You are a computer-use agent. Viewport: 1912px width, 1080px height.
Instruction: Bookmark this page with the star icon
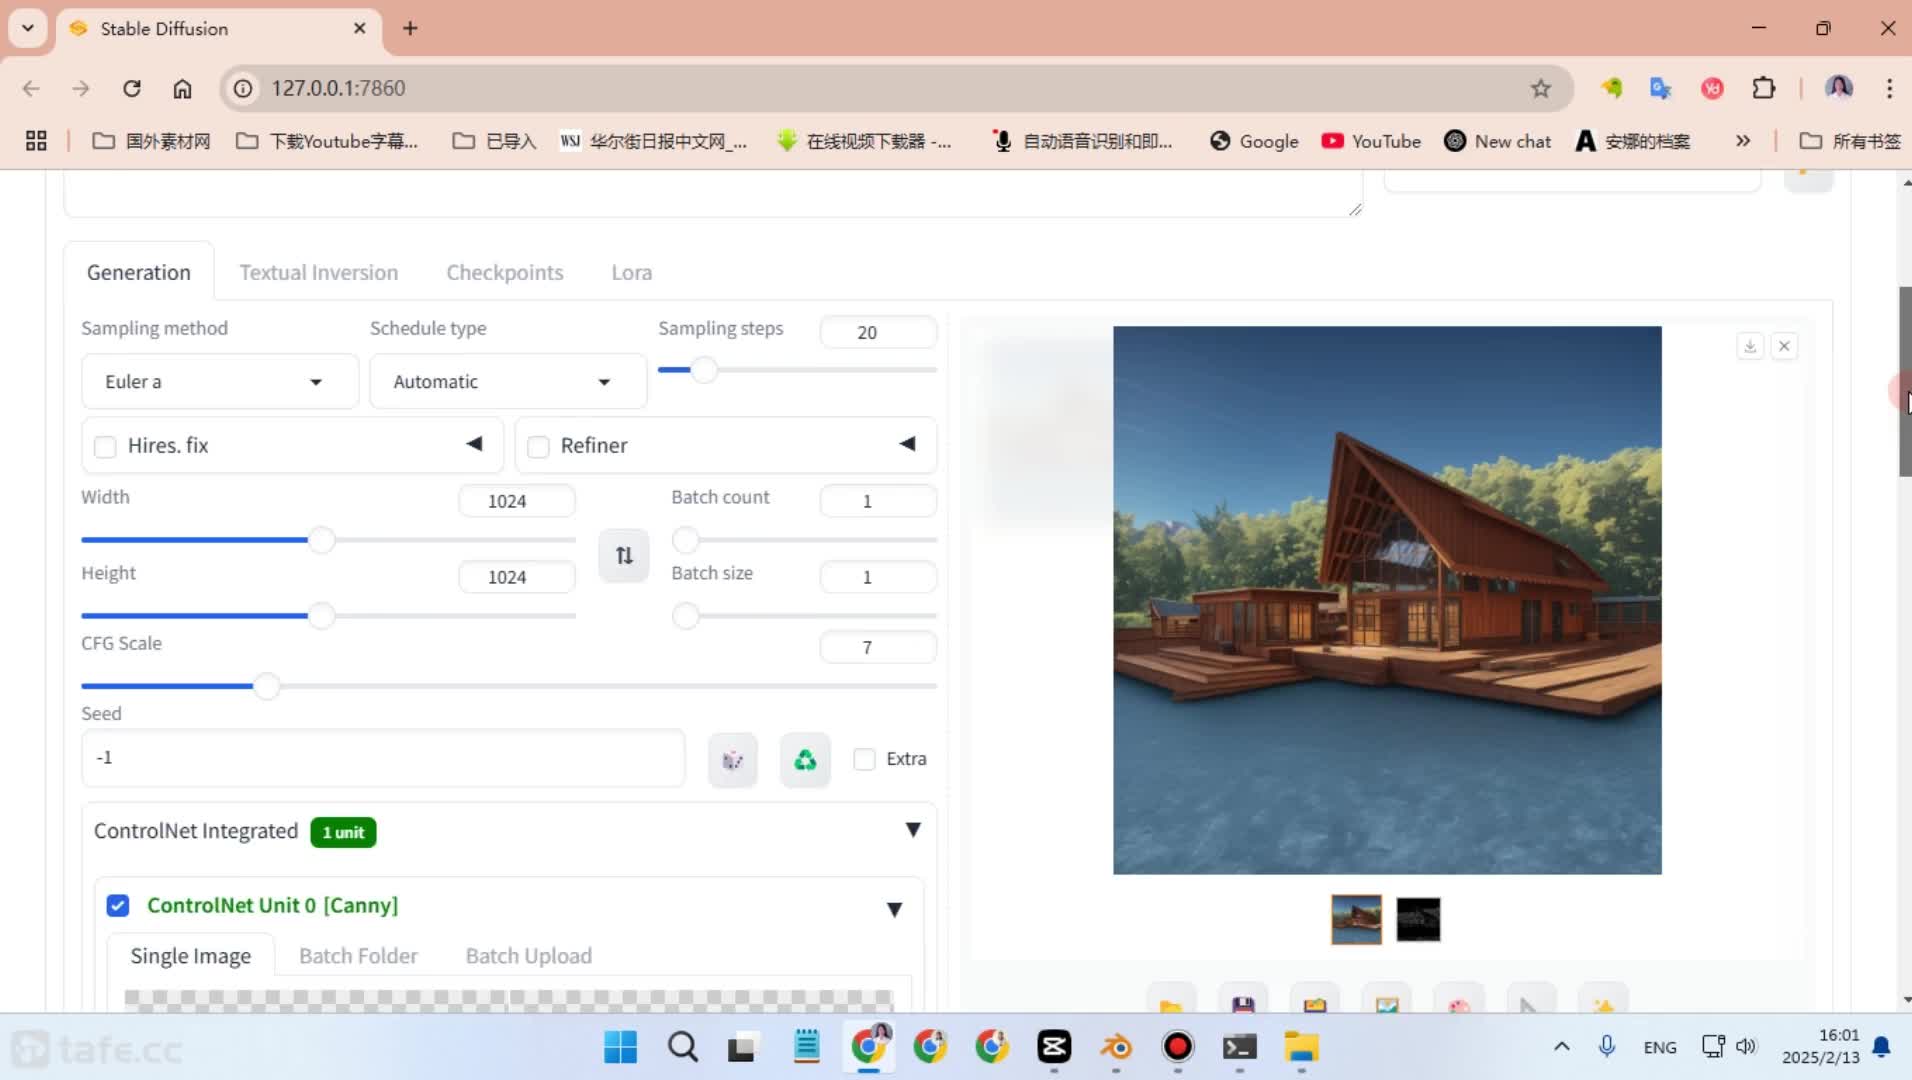1540,88
